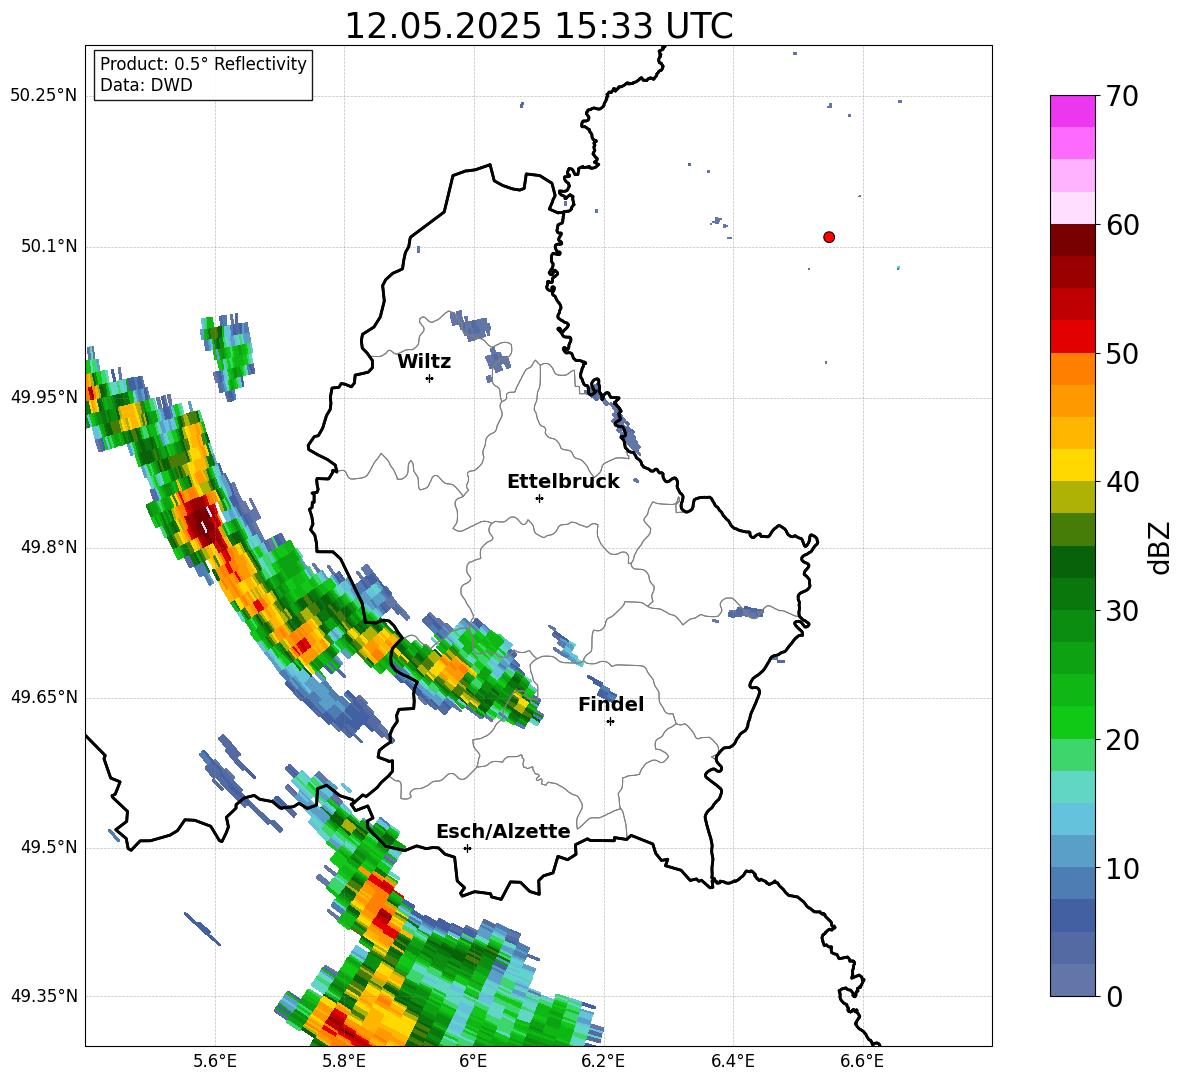1184x1081 pixels.
Task: Click the dark red storm core near 49.8°N
Action: [202, 519]
